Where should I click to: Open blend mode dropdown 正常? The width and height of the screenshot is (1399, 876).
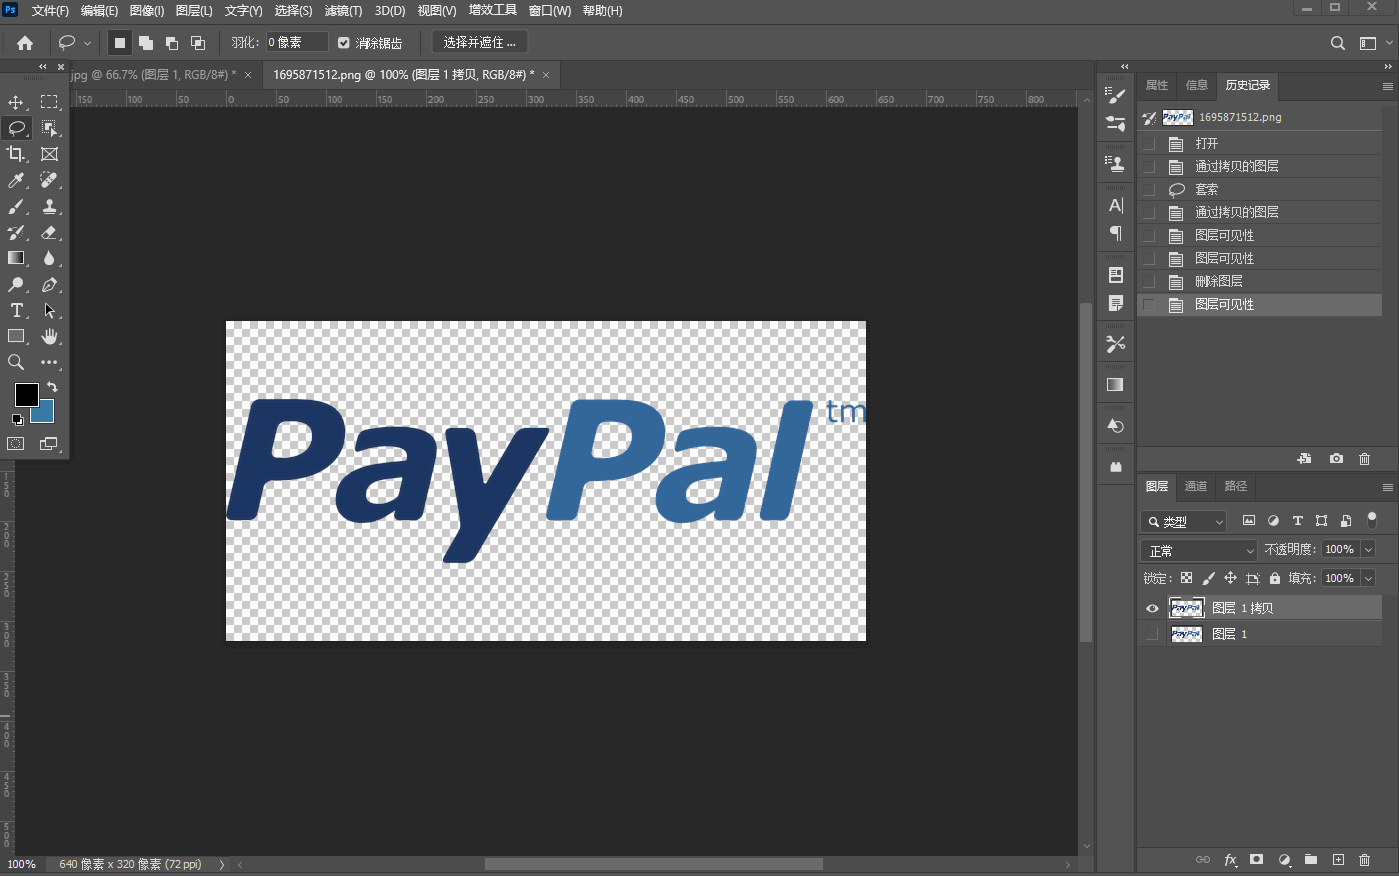[1199, 550]
